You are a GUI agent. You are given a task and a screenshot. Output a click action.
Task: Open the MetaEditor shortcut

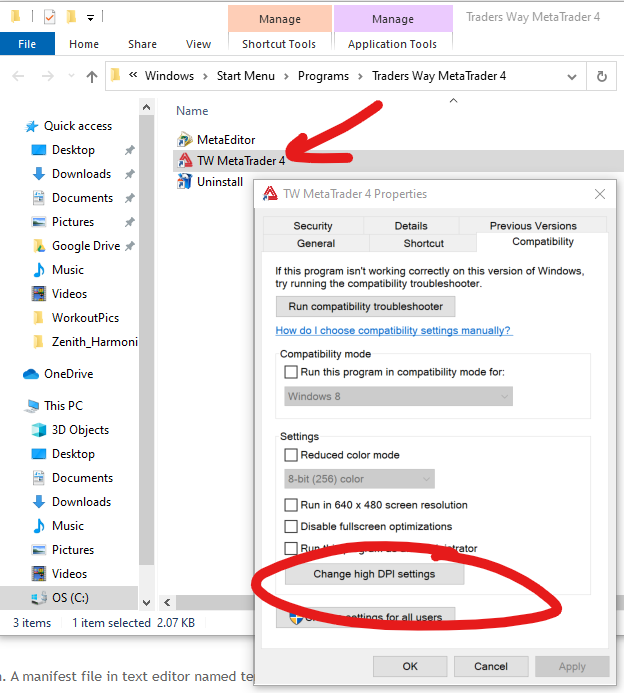pyautogui.click(x=216, y=140)
